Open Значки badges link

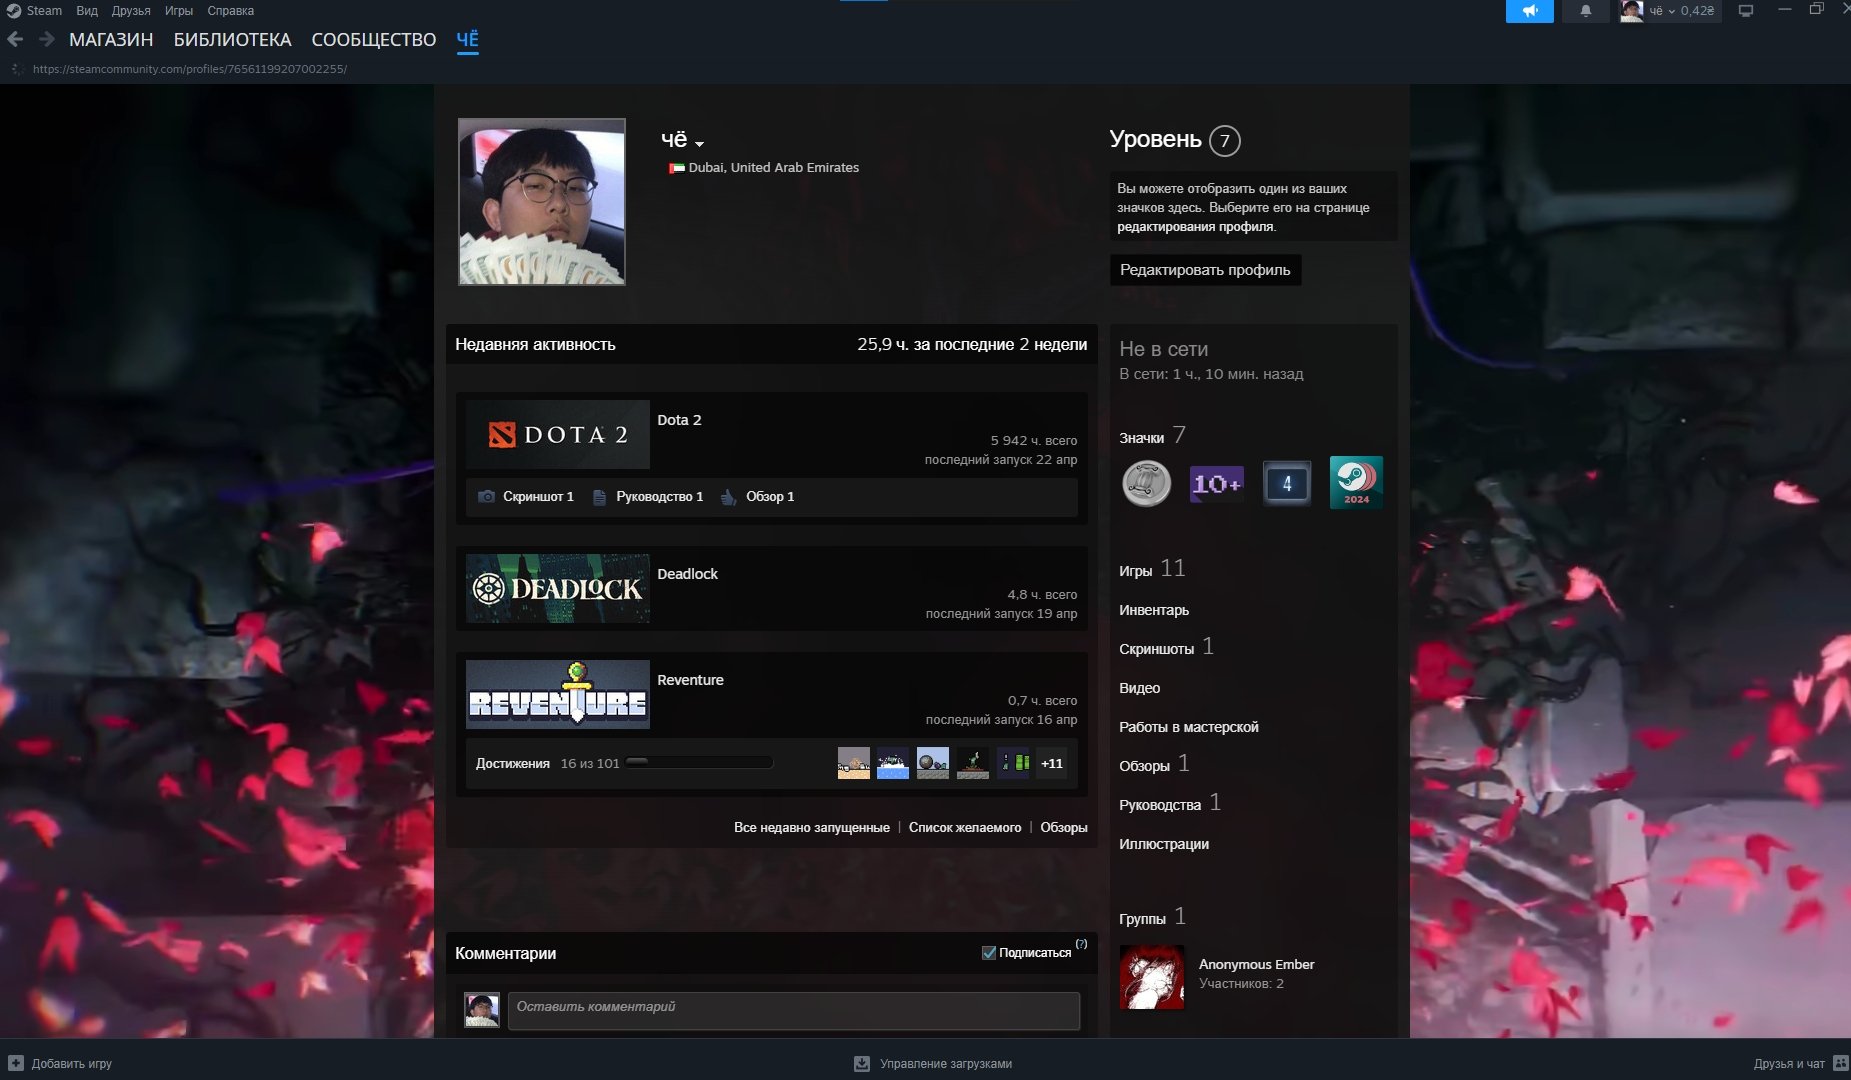point(1152,436)
